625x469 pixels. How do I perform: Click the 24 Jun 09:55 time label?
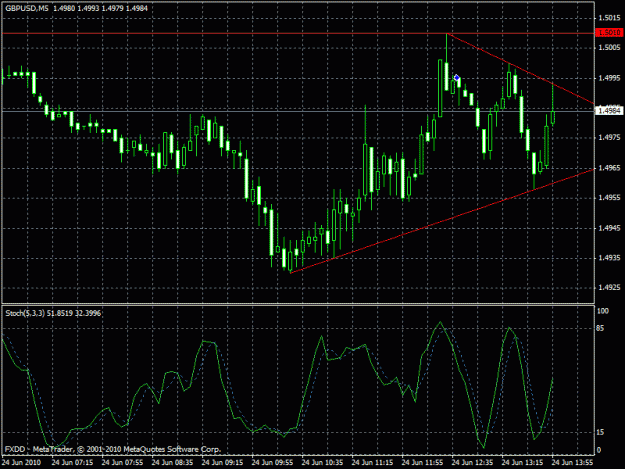point(272,463)
